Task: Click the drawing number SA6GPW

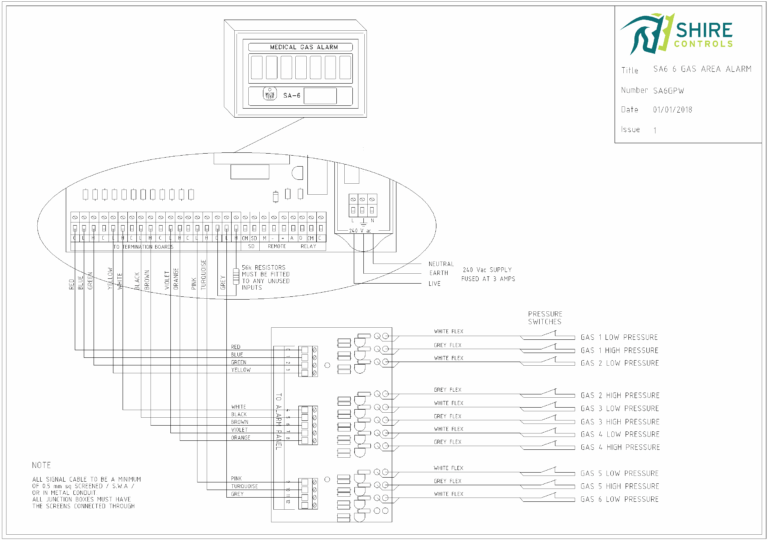Action: [x=674, y=90]
